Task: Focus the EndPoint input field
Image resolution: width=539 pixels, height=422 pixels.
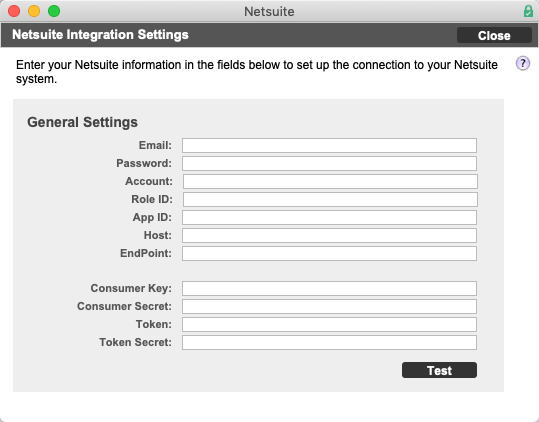Action: 329,253
